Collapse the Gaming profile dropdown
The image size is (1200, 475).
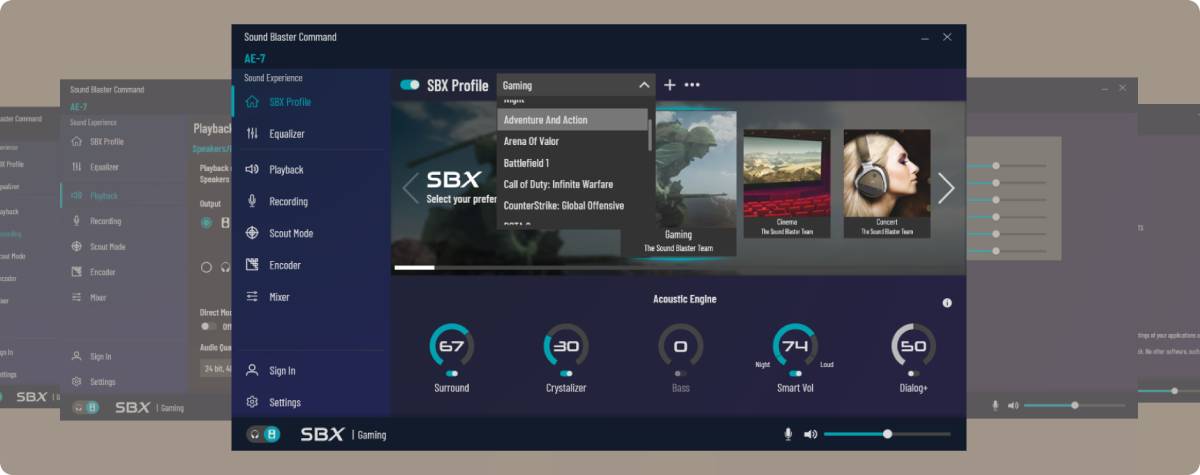pyautogui.click(x=644, y=86)
